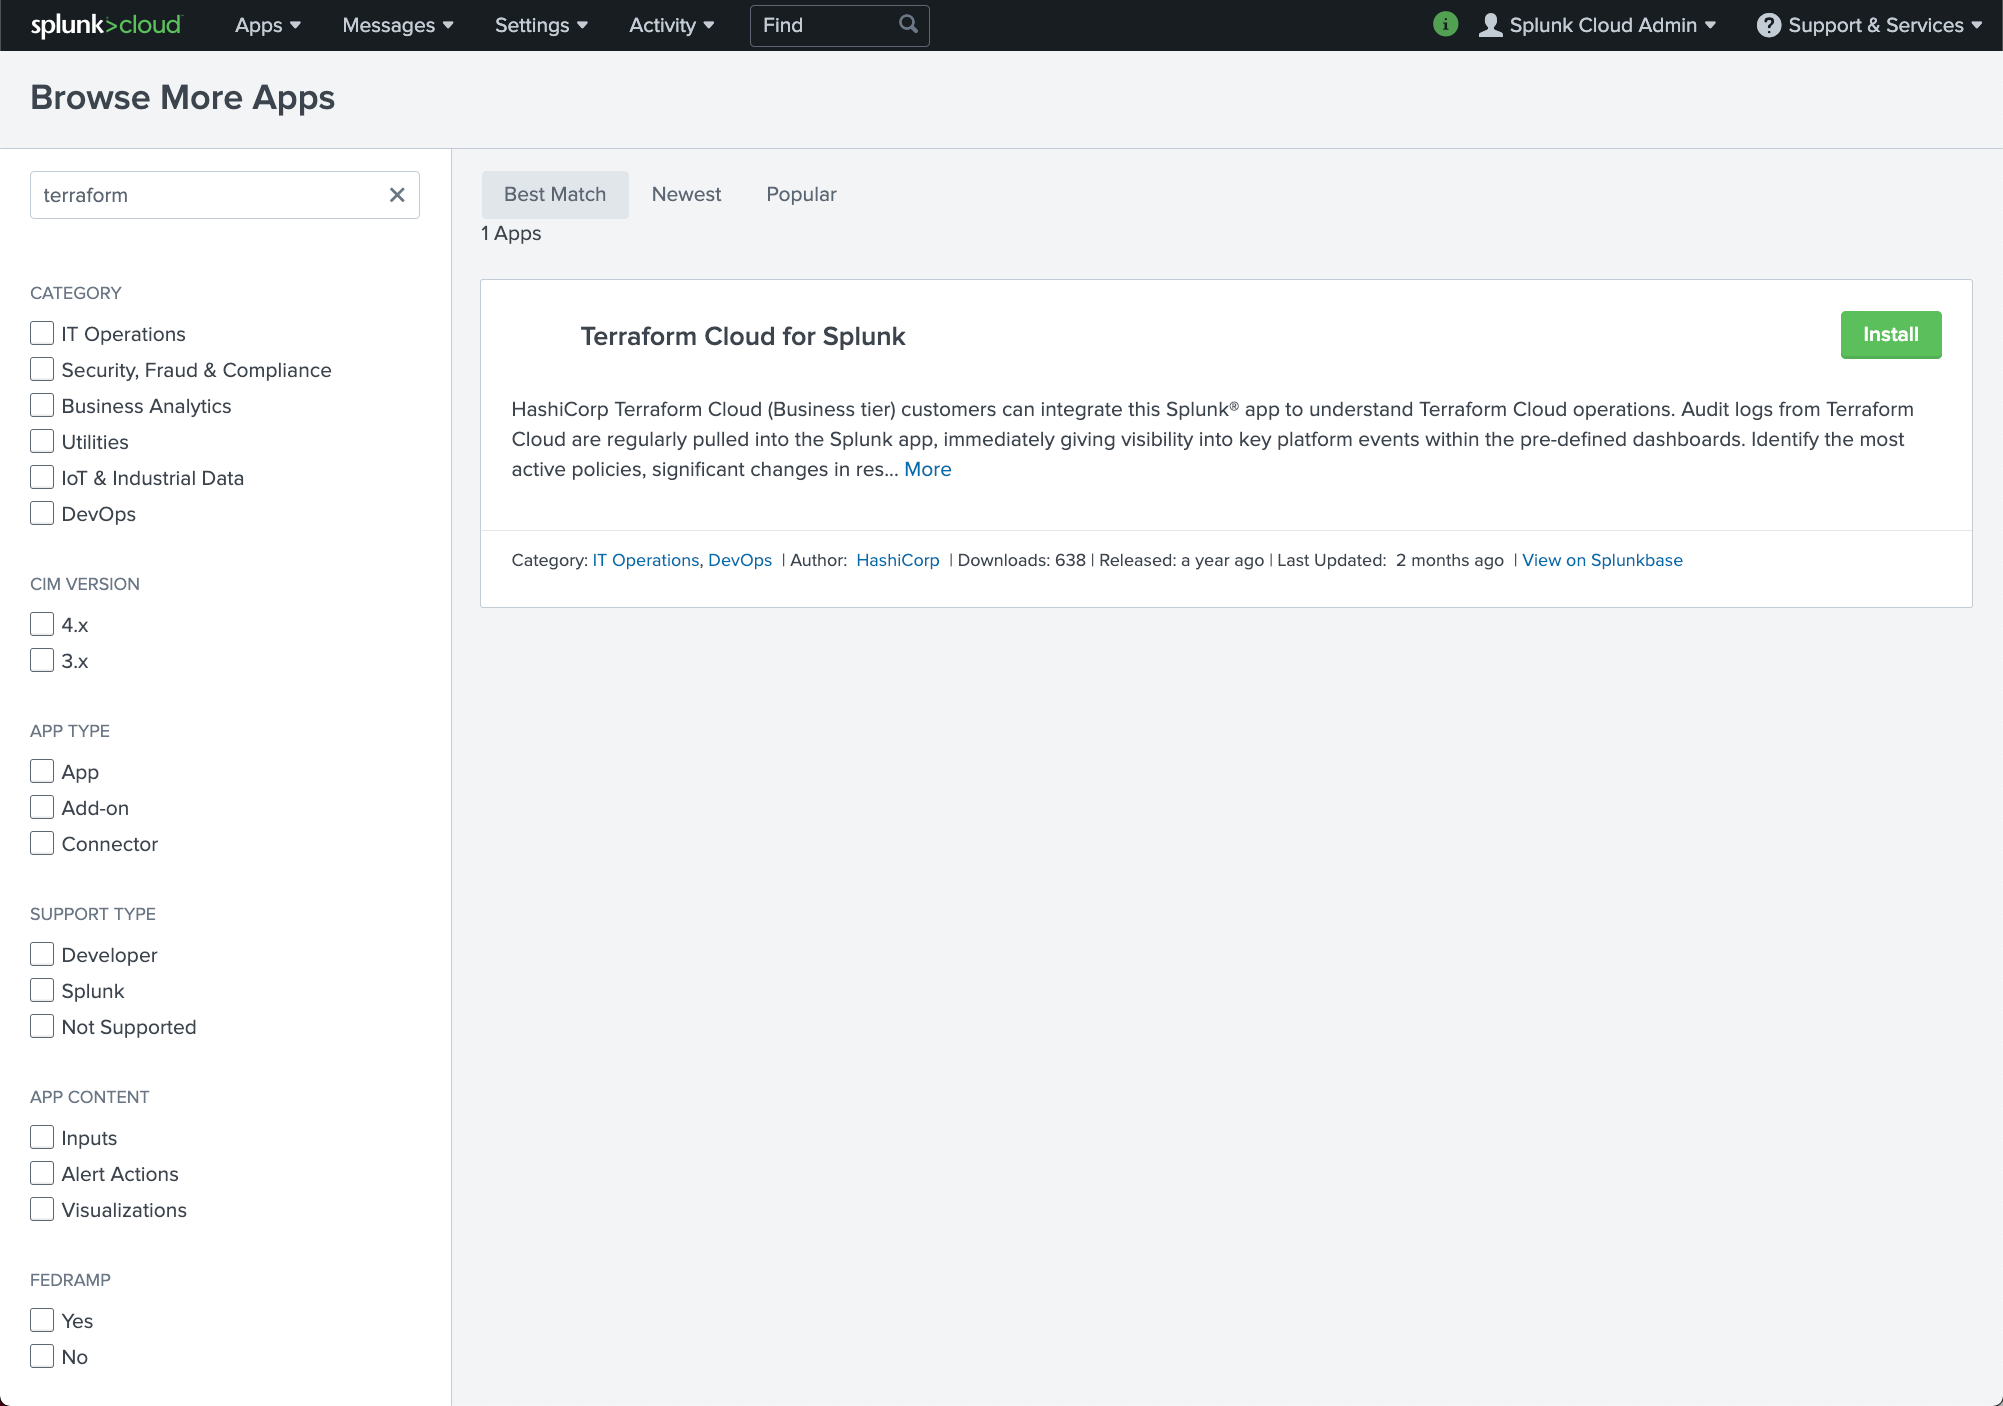Click the green info status icon
This screenshot has width=2003, height=1406.
click(1445, 24)
